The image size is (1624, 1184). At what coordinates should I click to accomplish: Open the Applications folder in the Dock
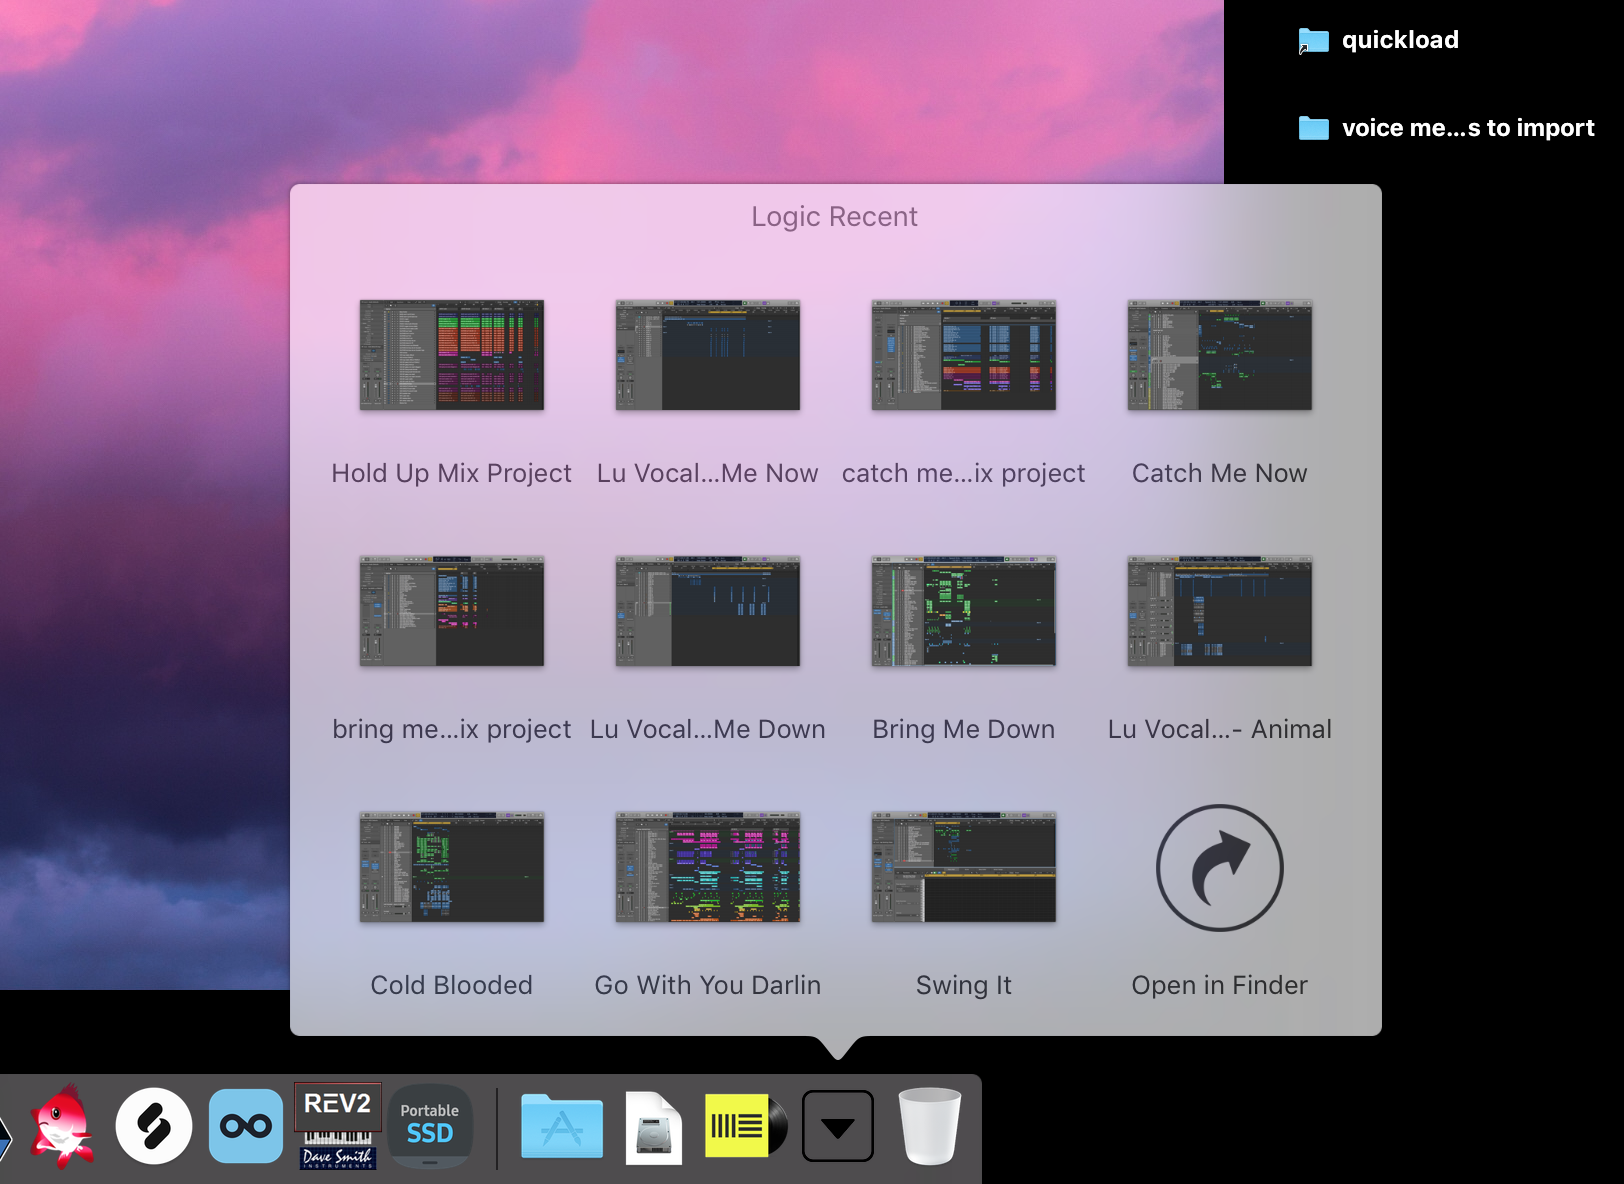(562, 1126)
